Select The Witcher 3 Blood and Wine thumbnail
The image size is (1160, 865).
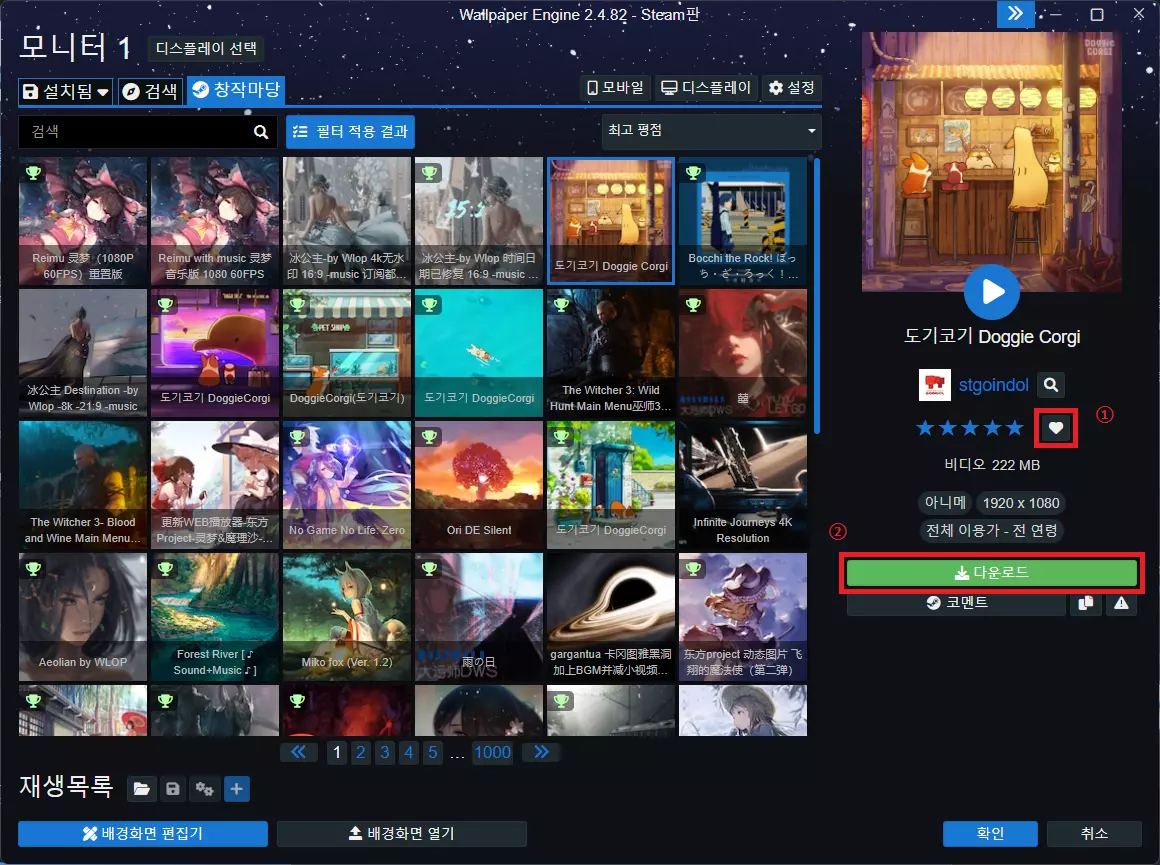(x=83, y=485)
